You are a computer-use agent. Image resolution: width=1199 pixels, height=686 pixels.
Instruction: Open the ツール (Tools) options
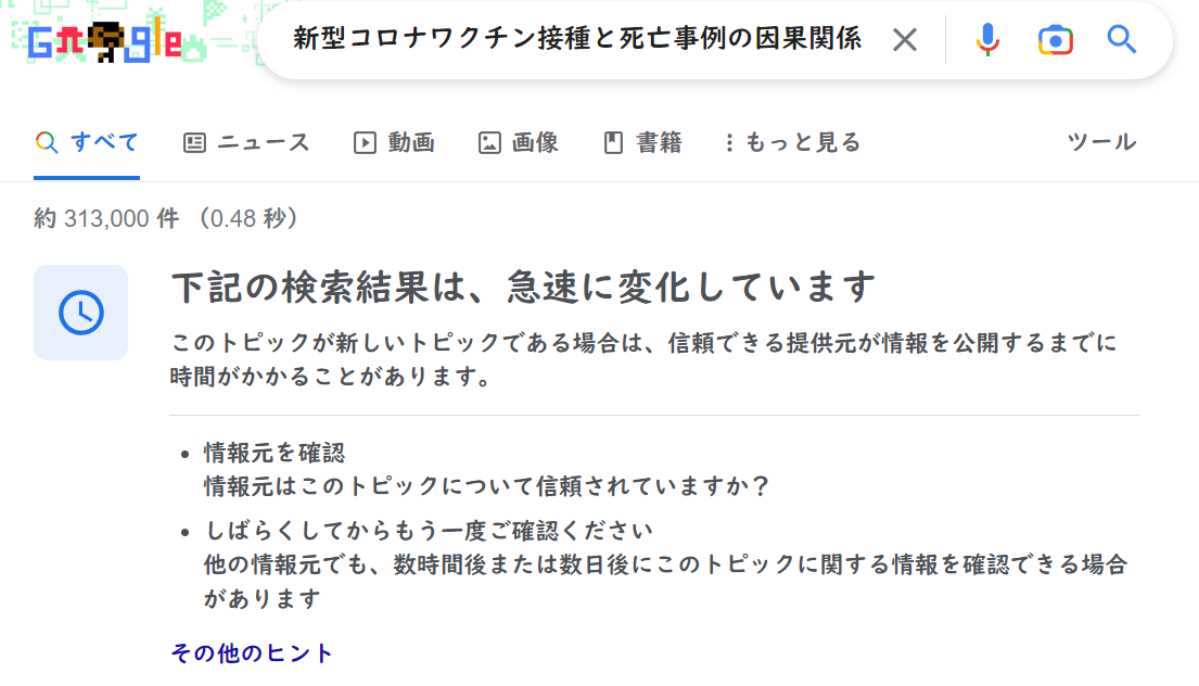1101,143
